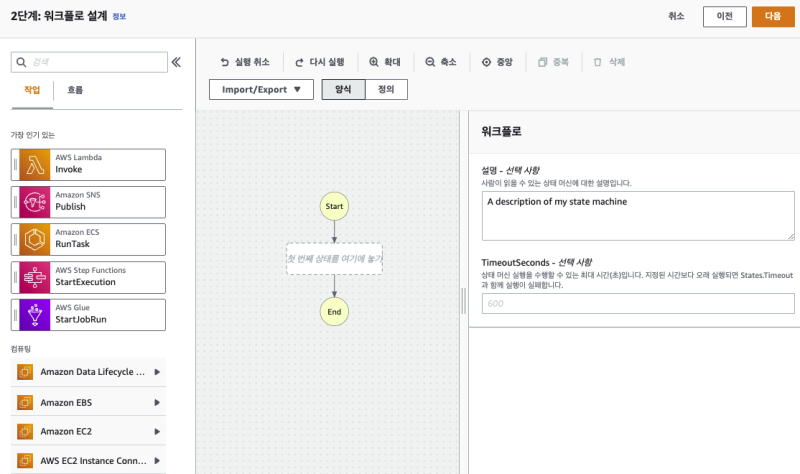Screen dimensions: 800x474
Task: Zoom out of canvas (축소)
Action: point(441,62)
